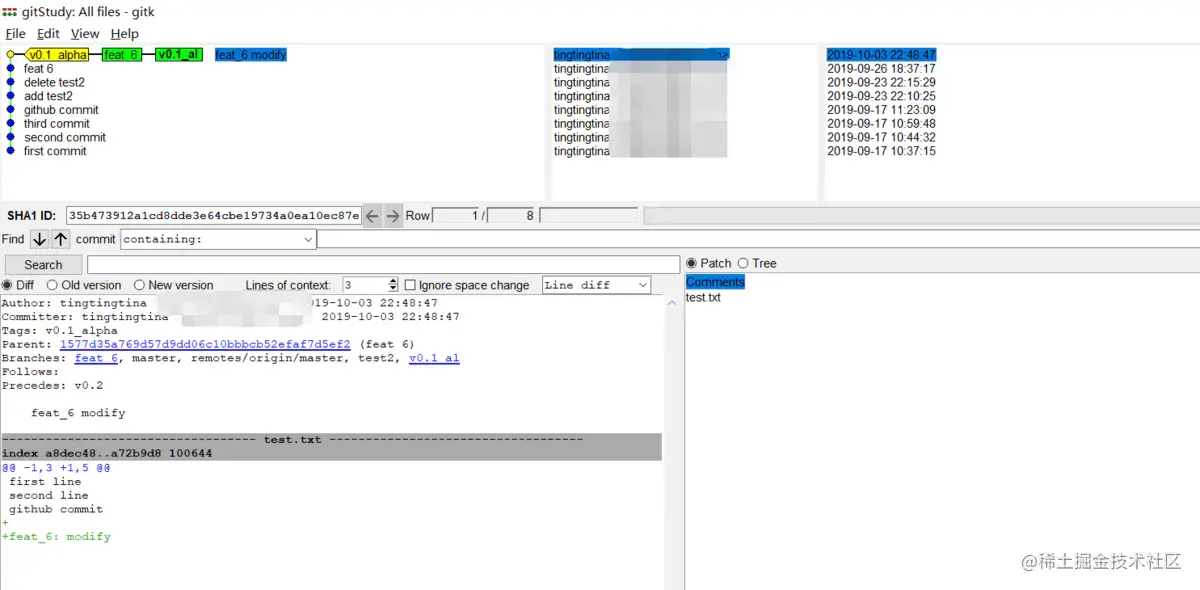Open the View menu

[x=85, y=34]
